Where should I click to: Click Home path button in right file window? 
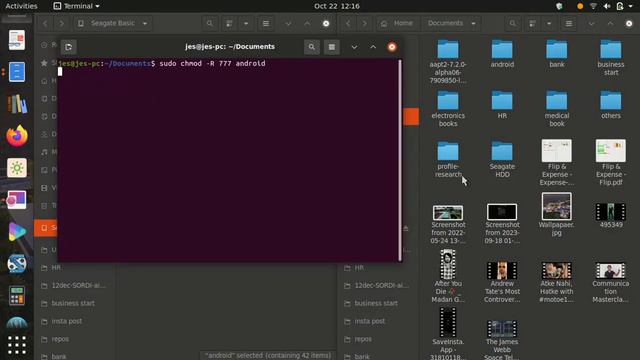[x=398, y=23]
